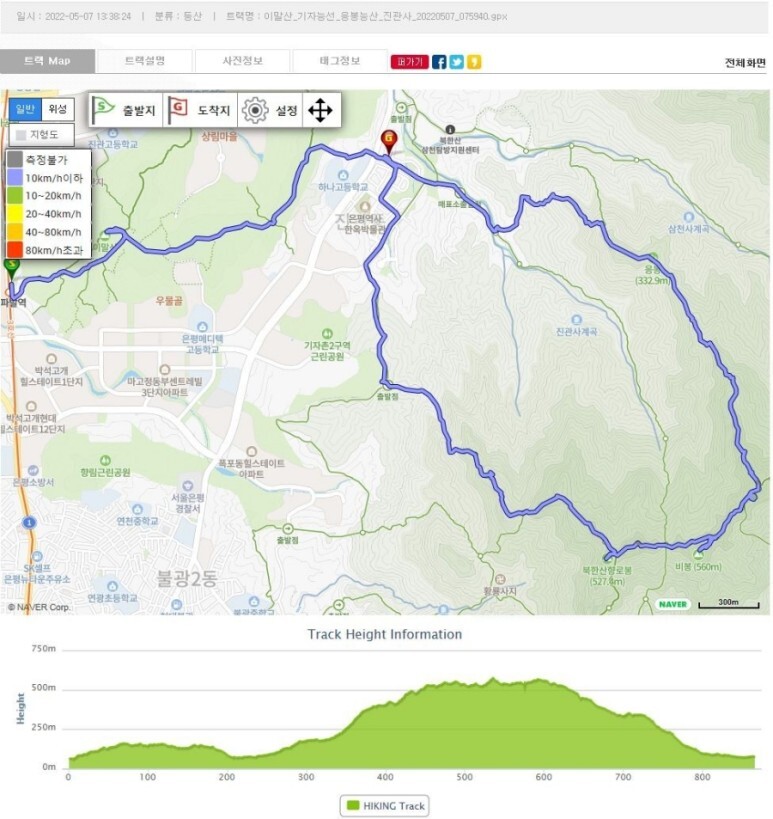Image resolution: width=773 pixels, height=819 pixels.
Task: Click the 황룡사지 site marker
Action: [500, 579]
